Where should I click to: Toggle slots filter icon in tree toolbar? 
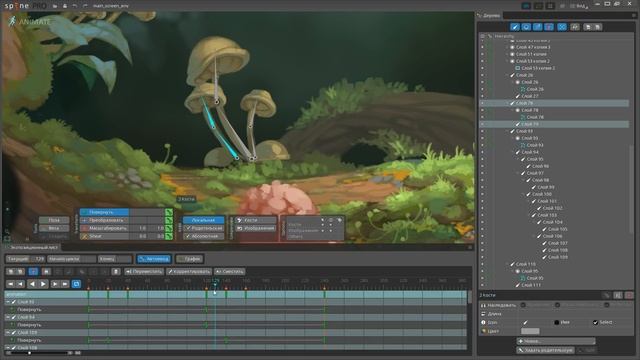pos(526,27)
